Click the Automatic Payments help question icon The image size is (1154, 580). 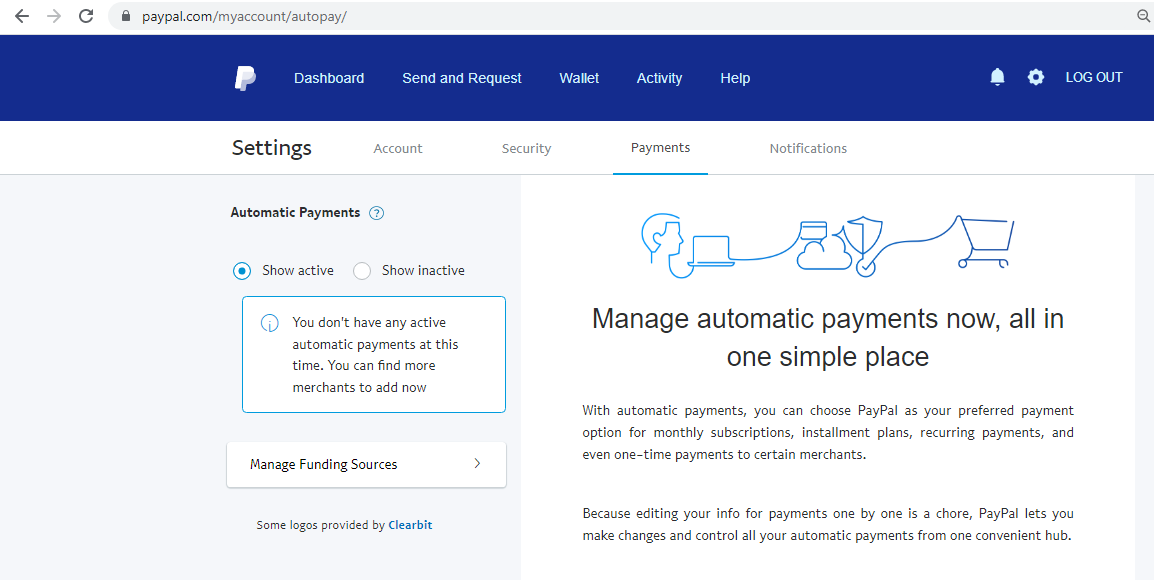pos(376,213)
